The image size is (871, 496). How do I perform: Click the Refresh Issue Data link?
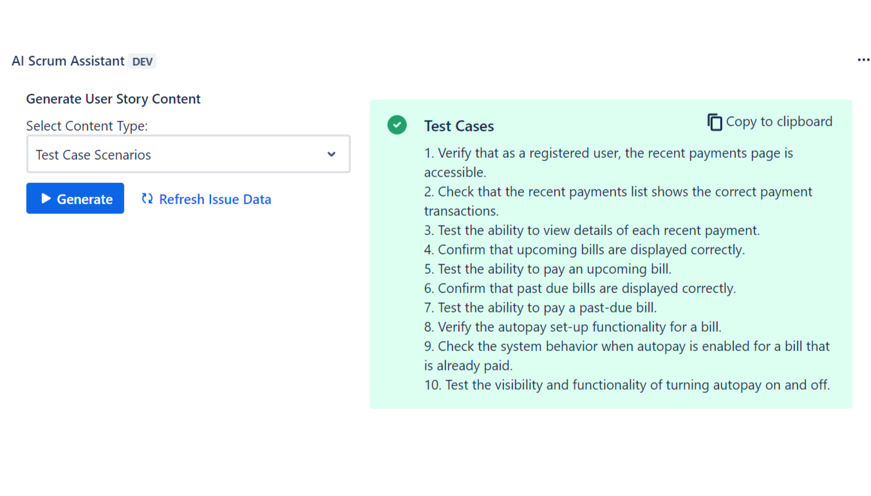point(214,199)
